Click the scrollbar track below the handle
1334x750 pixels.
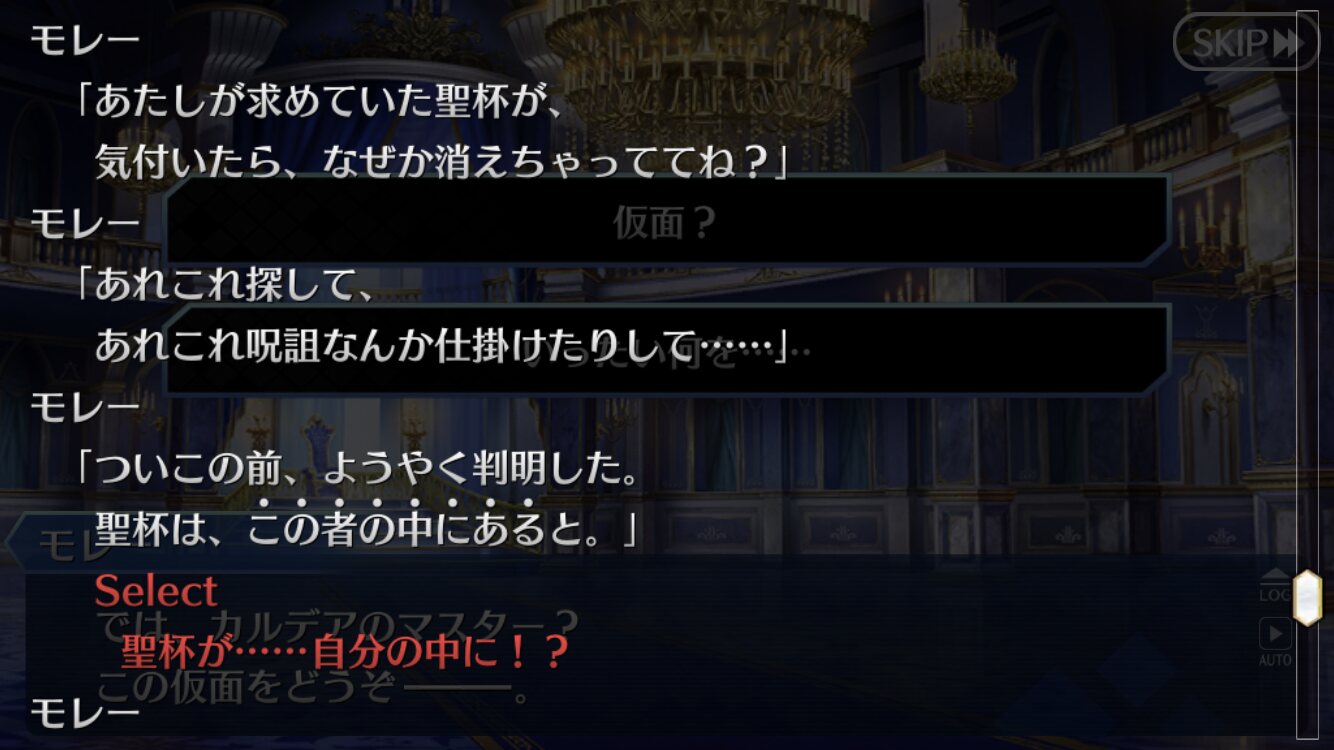pos(1307,682)
